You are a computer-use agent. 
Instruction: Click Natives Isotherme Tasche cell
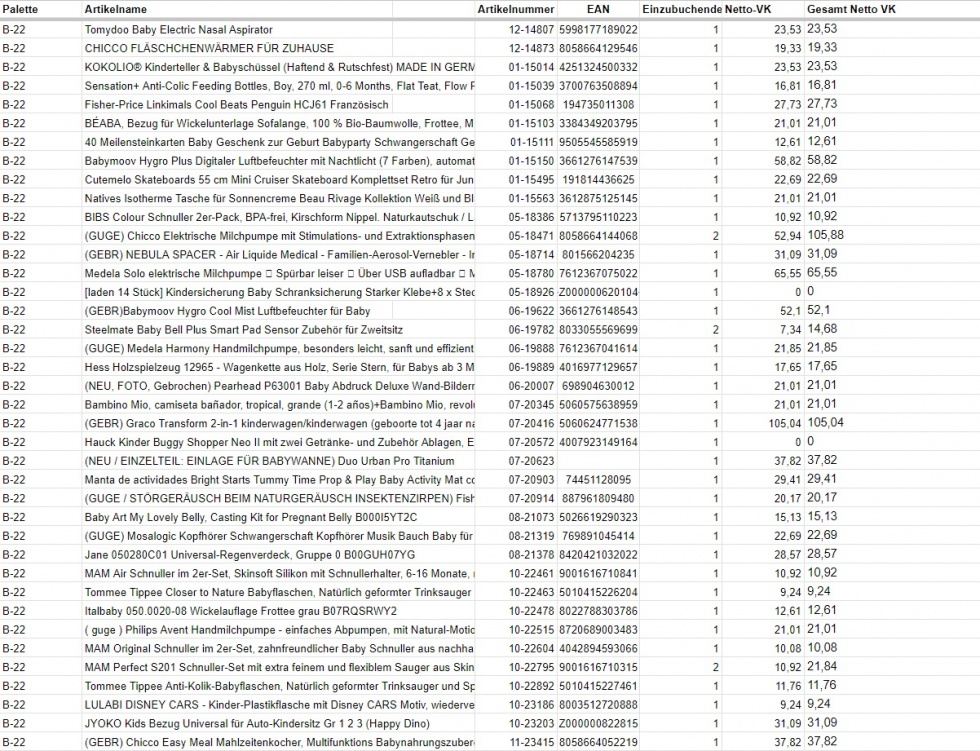point(279,198)
